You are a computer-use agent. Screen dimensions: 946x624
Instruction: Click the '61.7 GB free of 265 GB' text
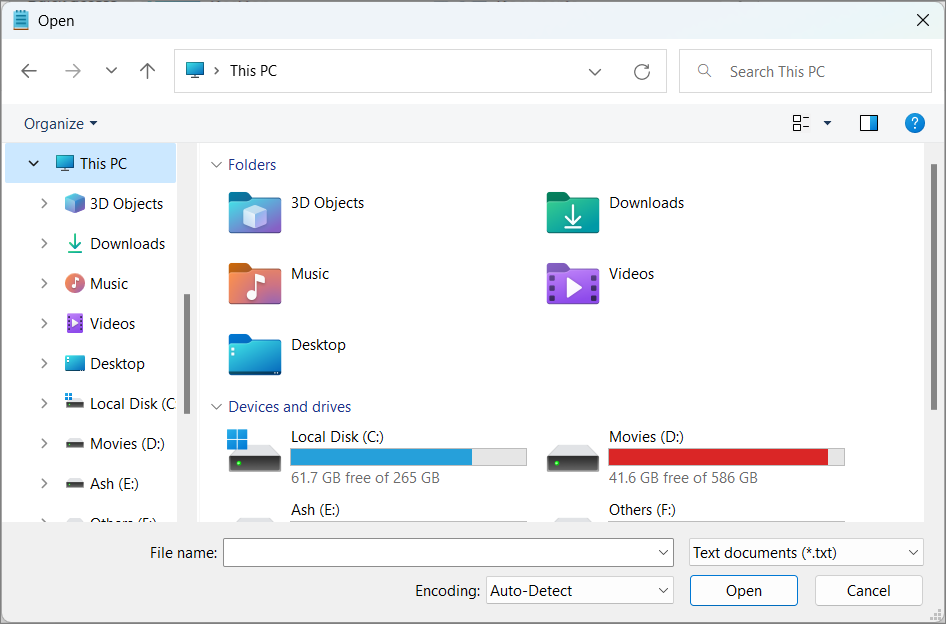click(365, 478)
